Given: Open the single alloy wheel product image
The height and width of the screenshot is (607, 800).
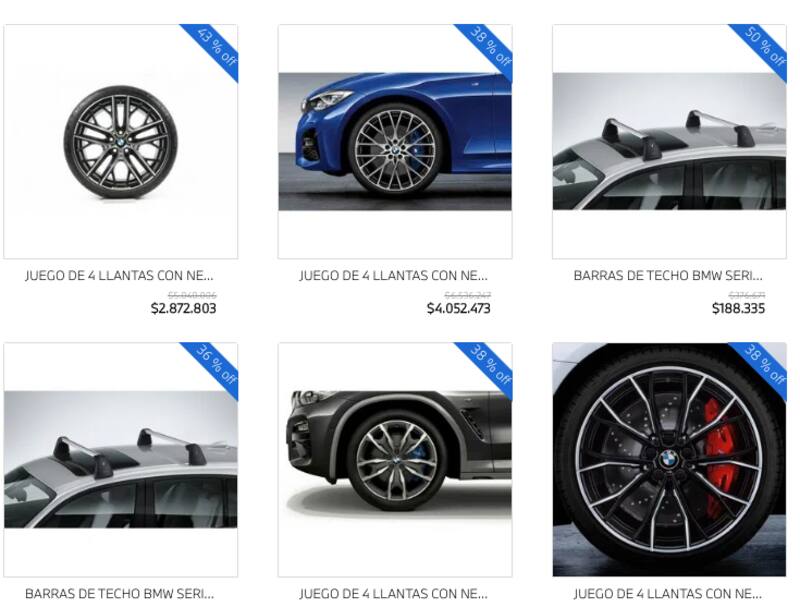Looking at the screenshot, I should (x=120, y=141).
